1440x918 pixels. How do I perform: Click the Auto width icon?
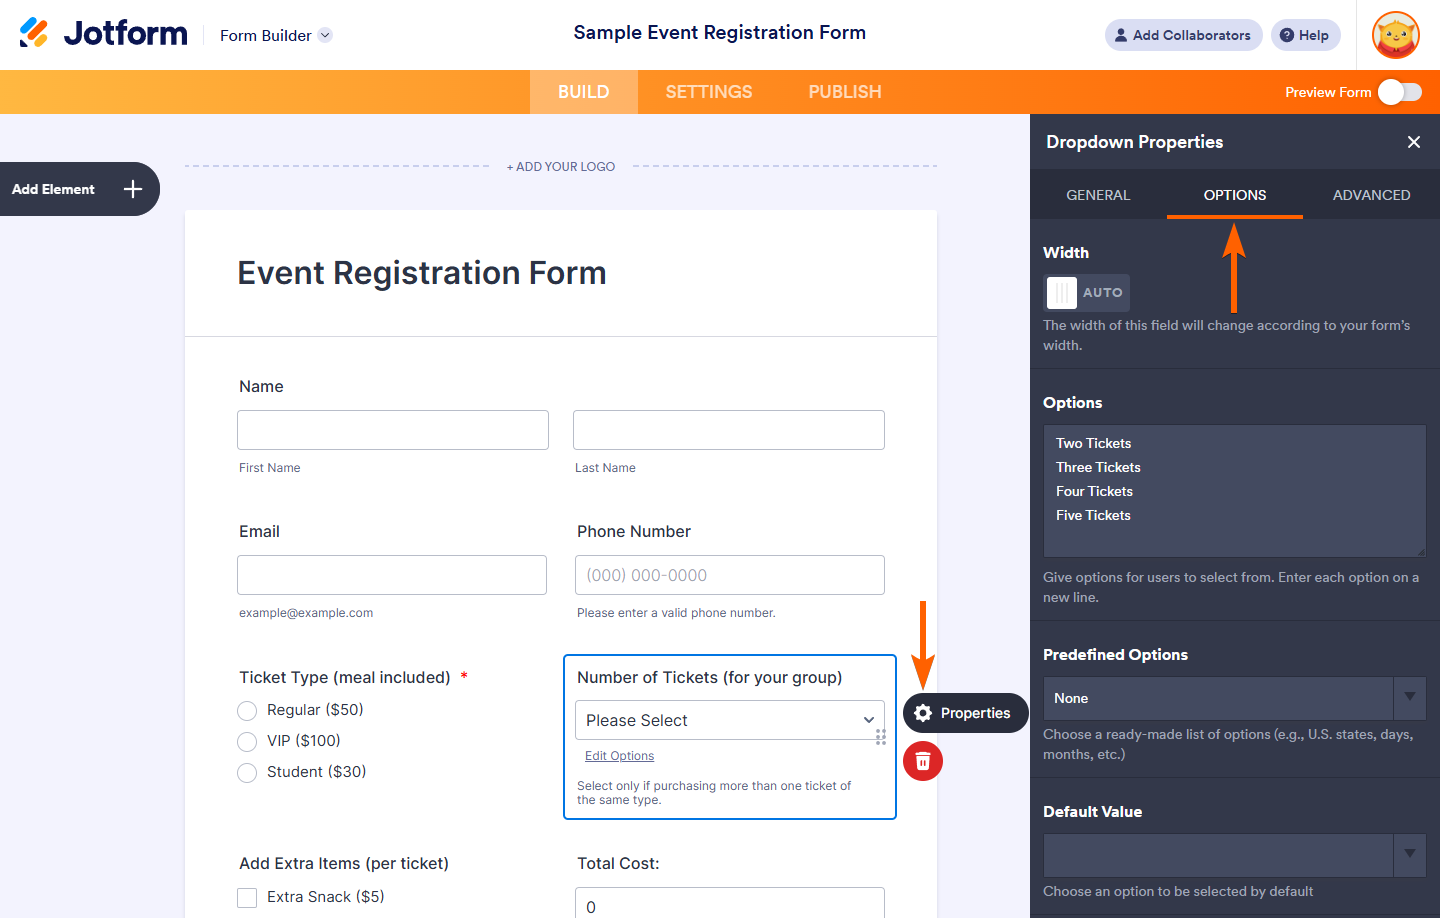click(x=1062, y=293)
